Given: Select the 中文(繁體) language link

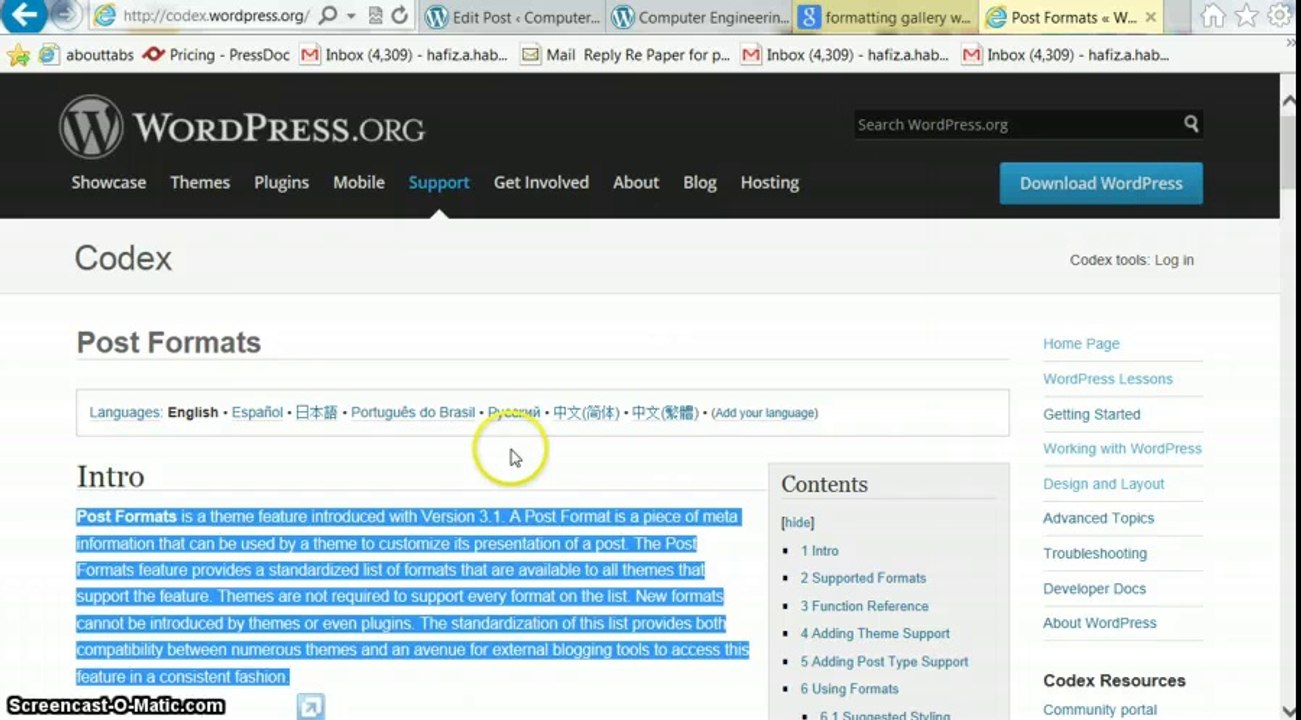Looking at the screenshot, I should coord(665,412).
